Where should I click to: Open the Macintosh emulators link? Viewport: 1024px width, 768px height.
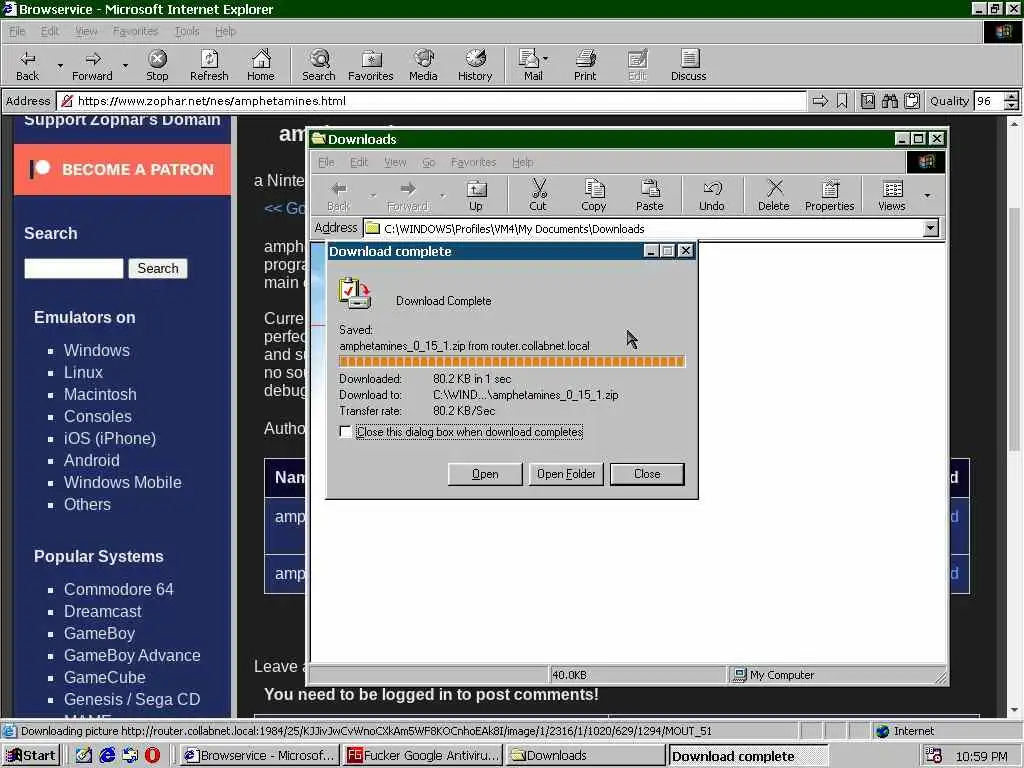click(x=100, y=394)
